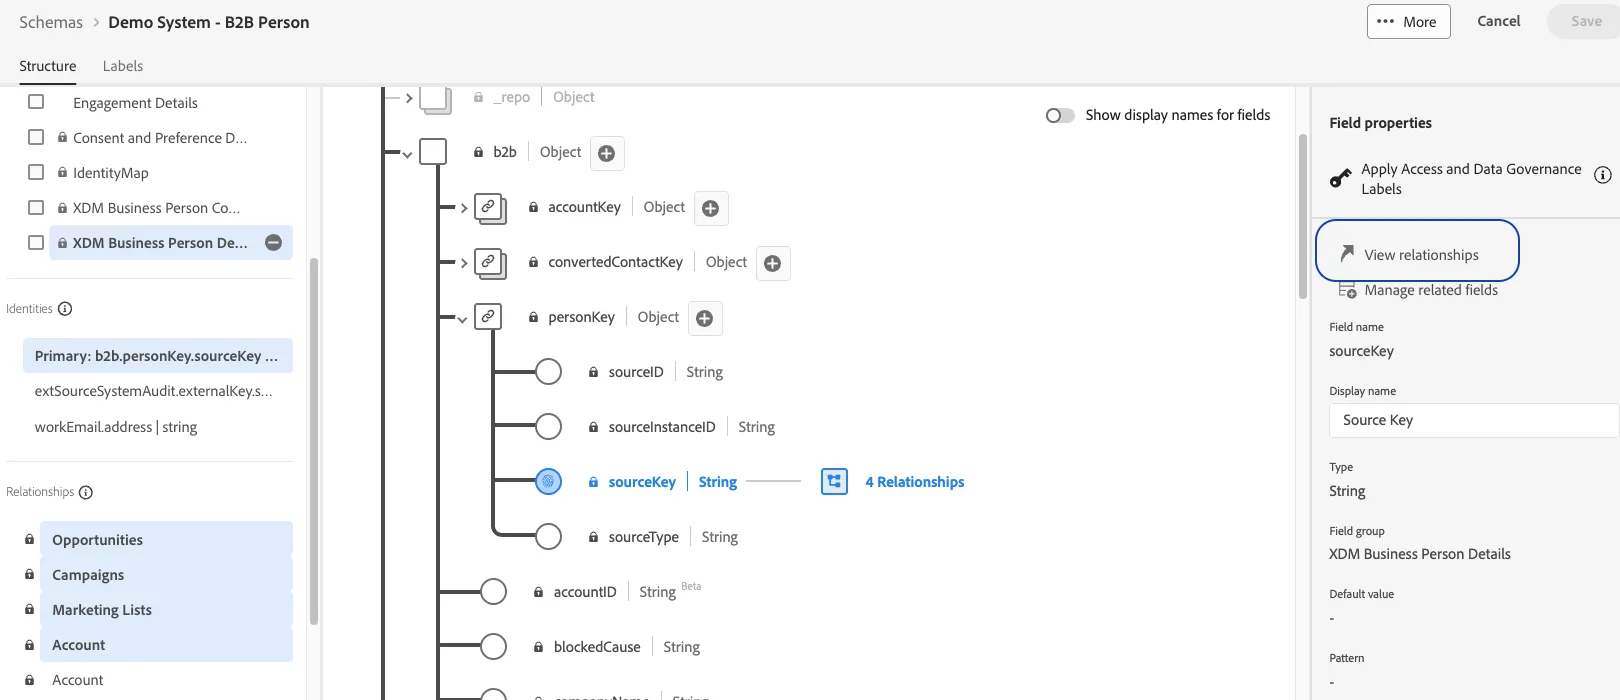Screen dimensions: 1620x700
Task: Check the Engagement Details checkbox
Action: tap(36, 102)
